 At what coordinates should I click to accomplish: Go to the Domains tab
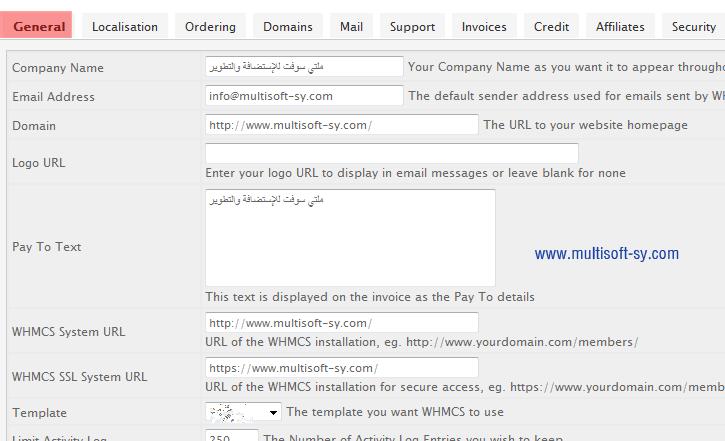(288, 26)
